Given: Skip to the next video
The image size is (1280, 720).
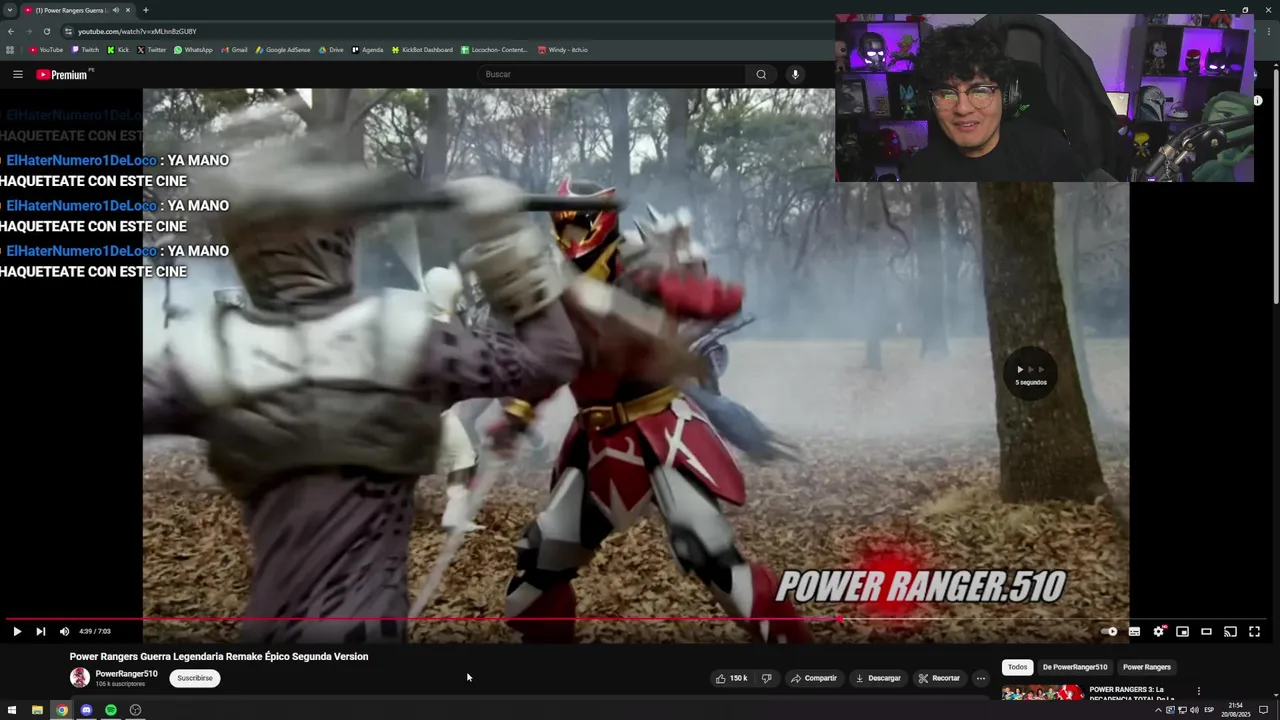Looking at the screenshot, I should [40, 631].
